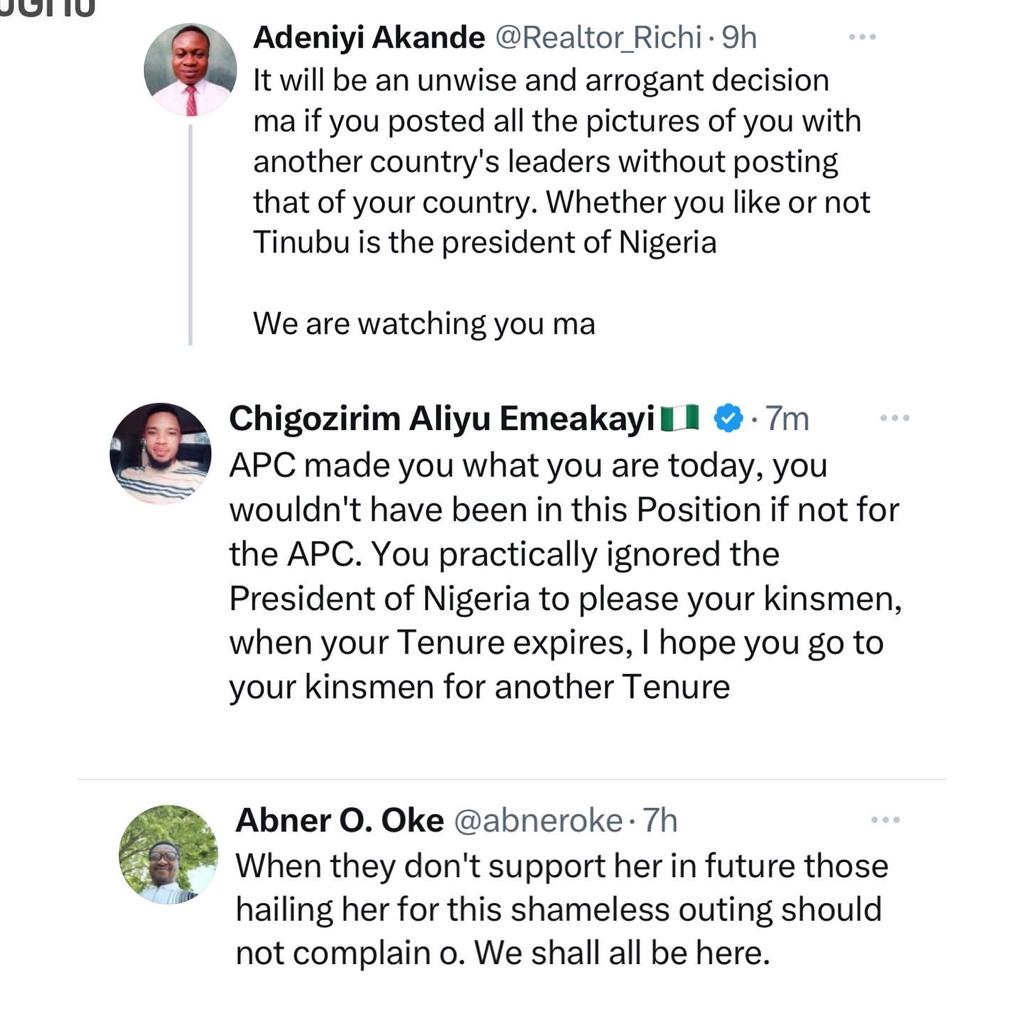Open the 9h timestamp
Viewport: 1024px width, 1024px height.
pos(739,38)
